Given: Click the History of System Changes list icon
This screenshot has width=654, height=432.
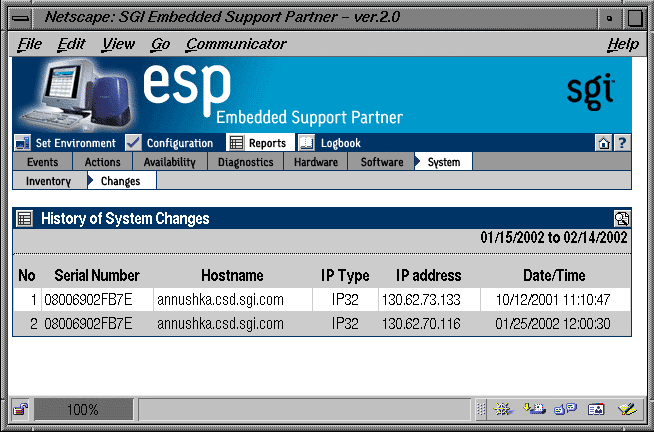Looking at the screenshot, I should 24,219.
